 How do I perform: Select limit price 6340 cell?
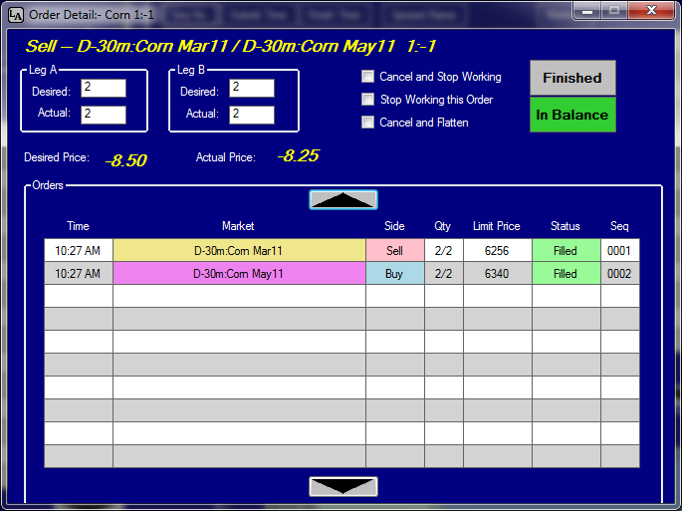[x=496, y=274]
